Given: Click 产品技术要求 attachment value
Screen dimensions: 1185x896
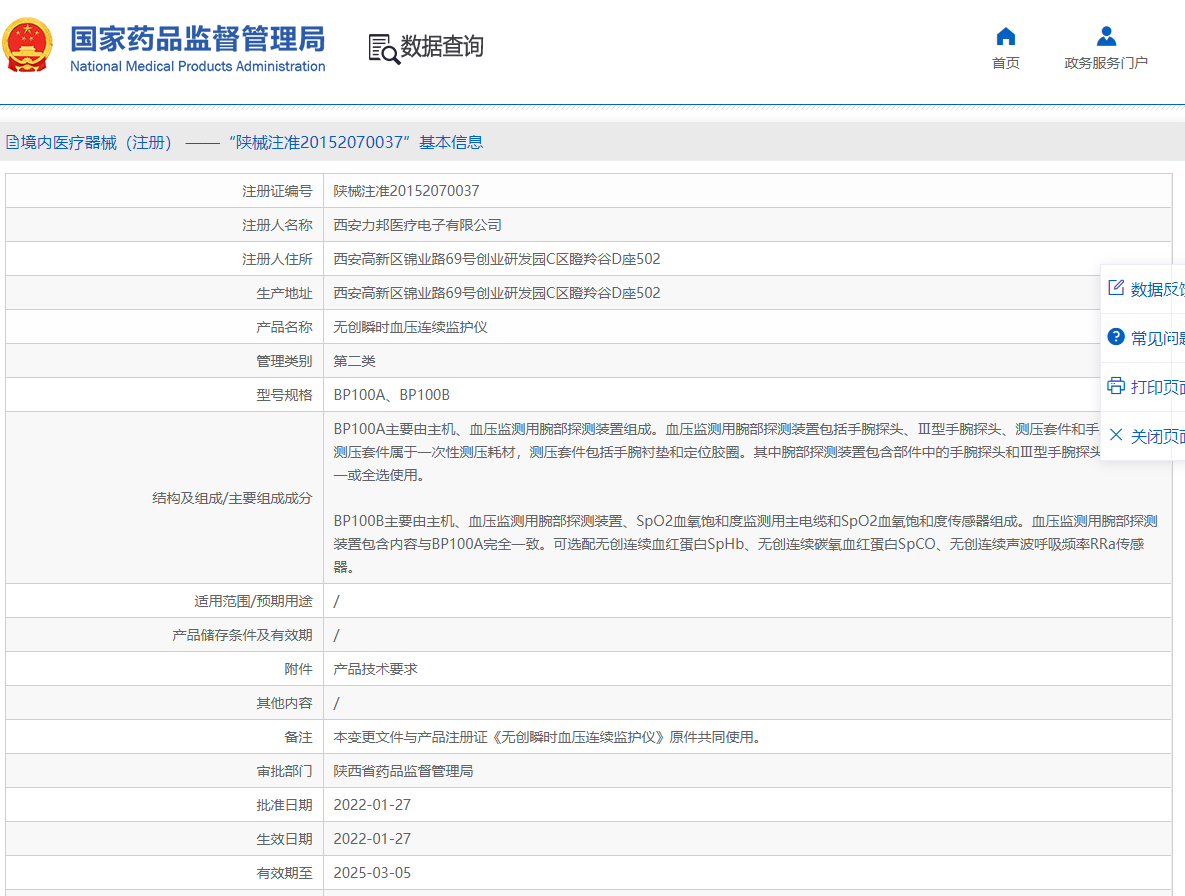Looking at the screenshot, I should pyautogui.click(x=376, y=669).
